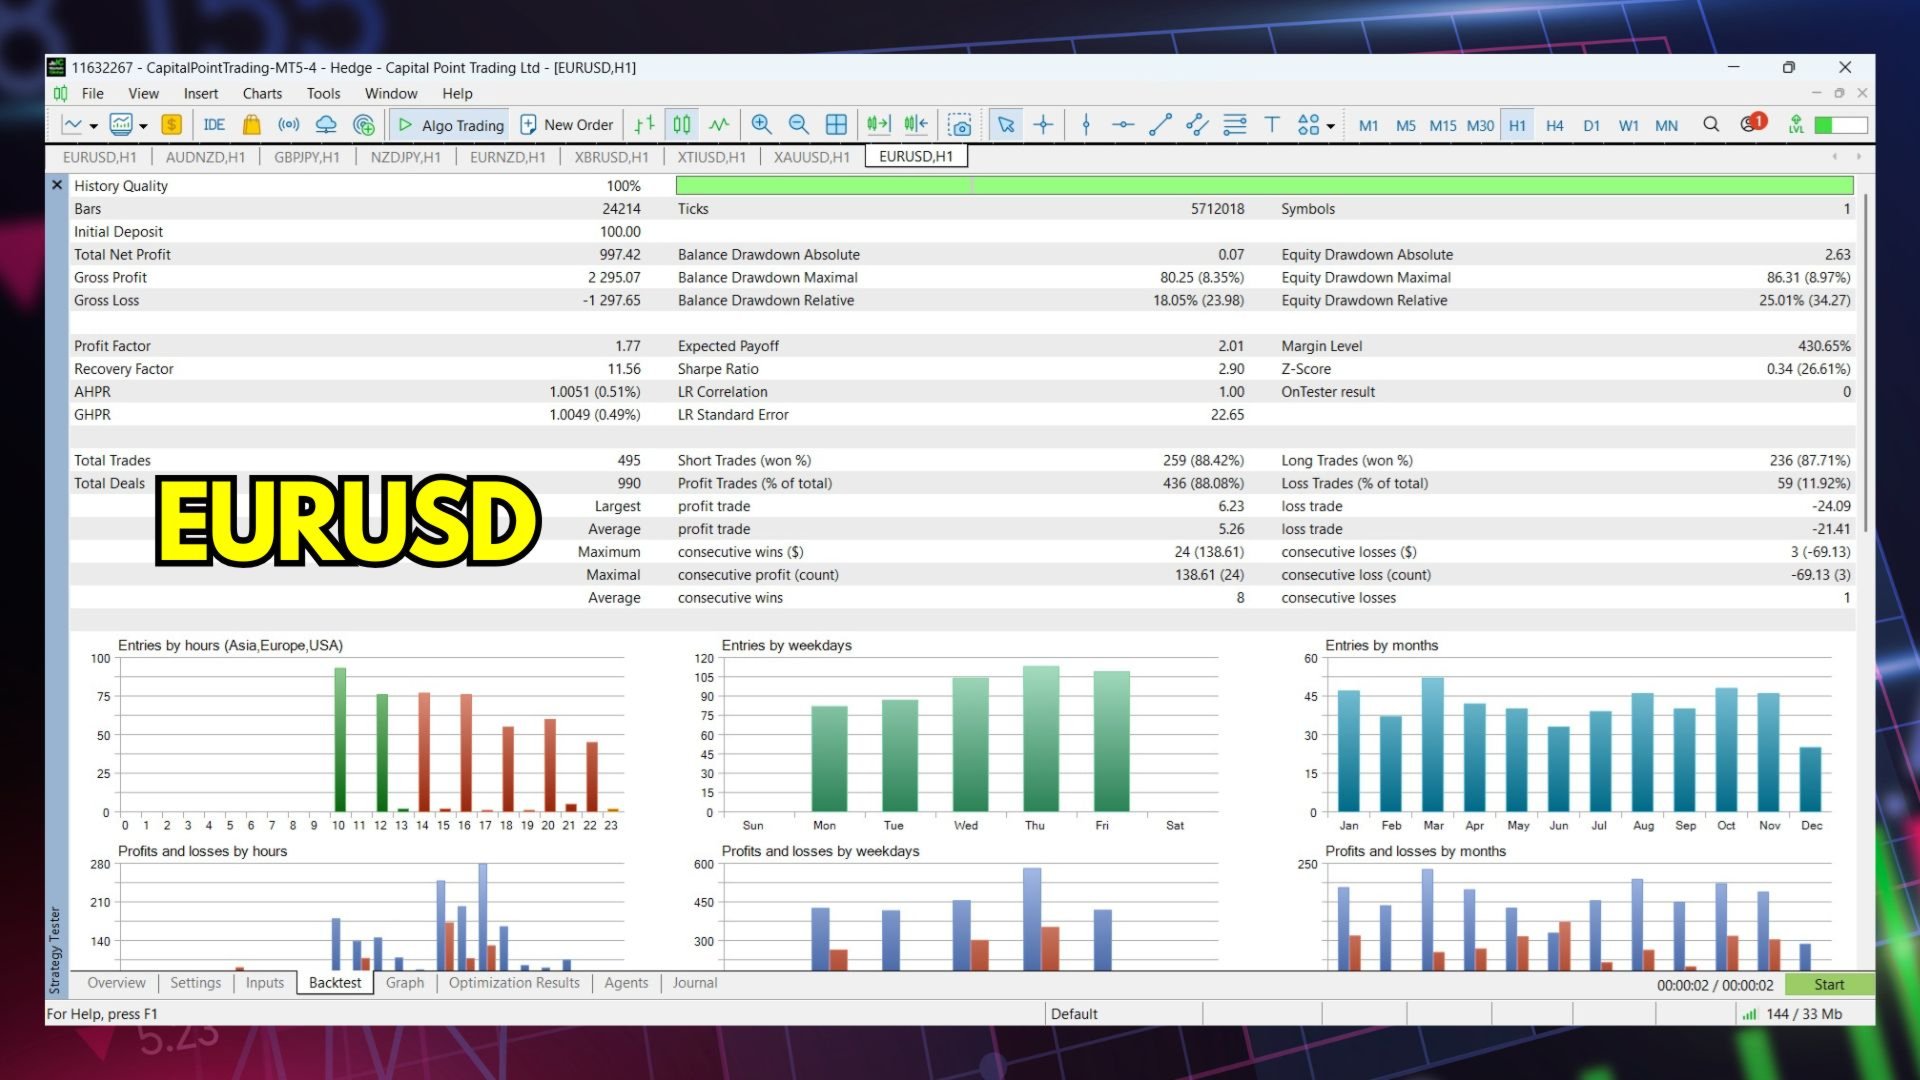The height and width of the screenshot is (1080, 1920).
Task: Open the shapes objects dropdown arrow
Action: tap(1331, 126)
